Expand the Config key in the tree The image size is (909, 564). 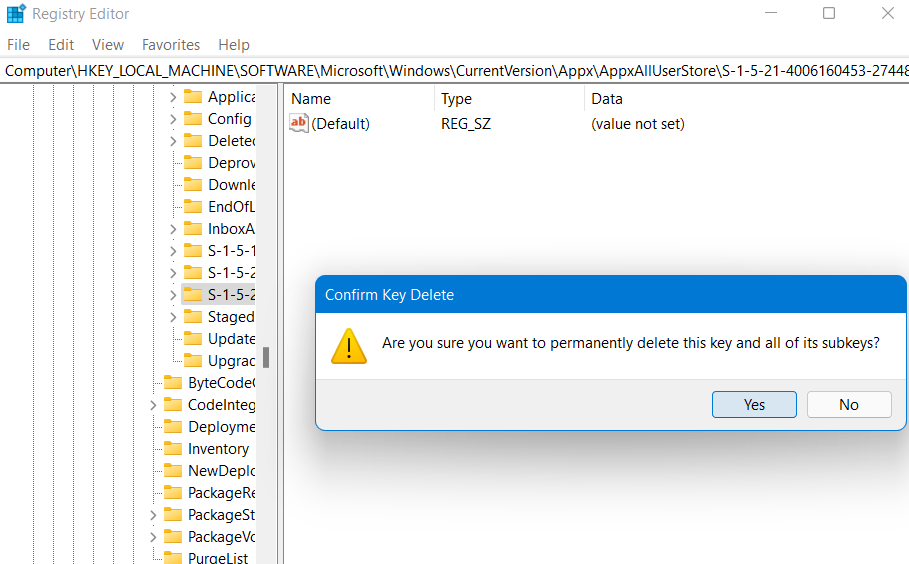173,119
